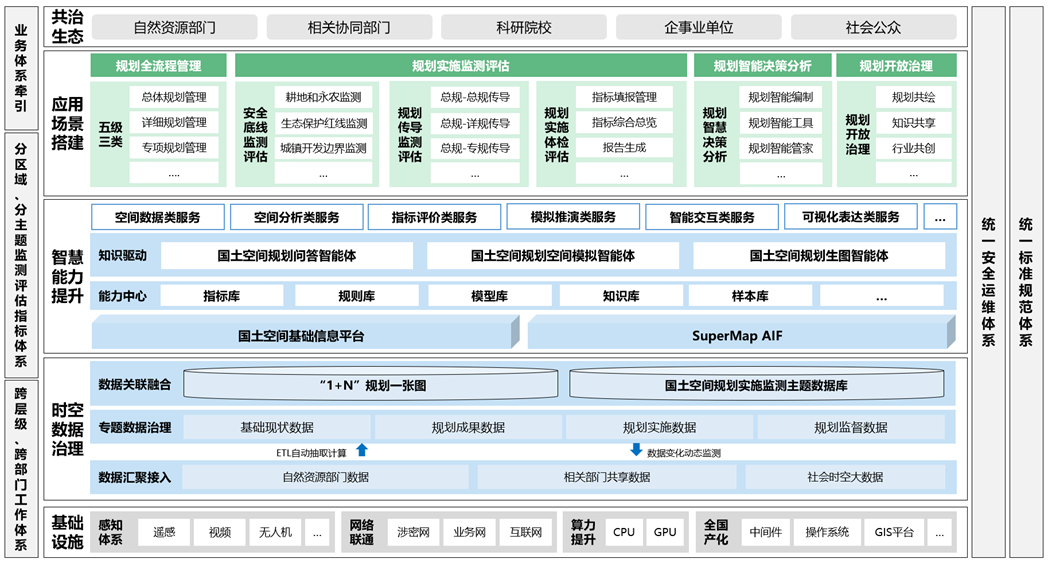Open 指标库 in the 能力中心 row
This screenshot has height=563, width=1048.
pos(221,296)
